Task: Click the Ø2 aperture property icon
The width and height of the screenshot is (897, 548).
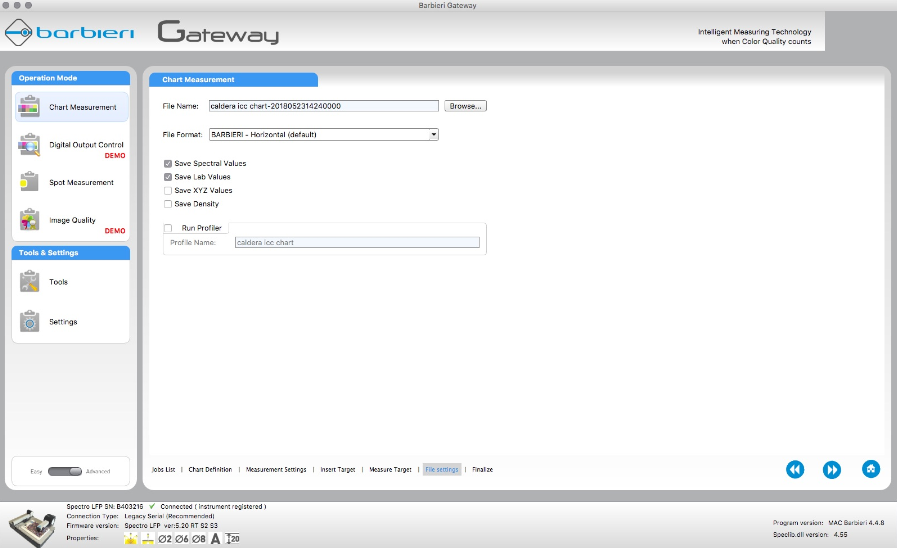Action: pos(165,539)
